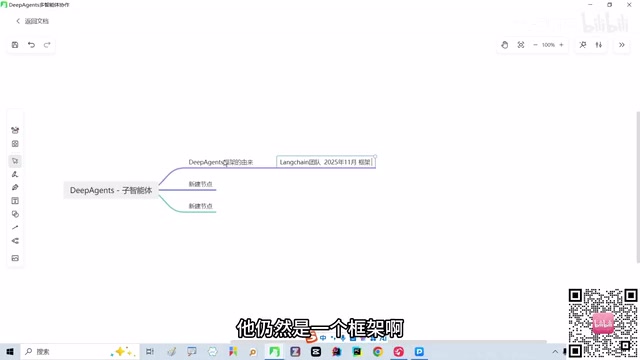Click the taskbar search box

(80, 351)
